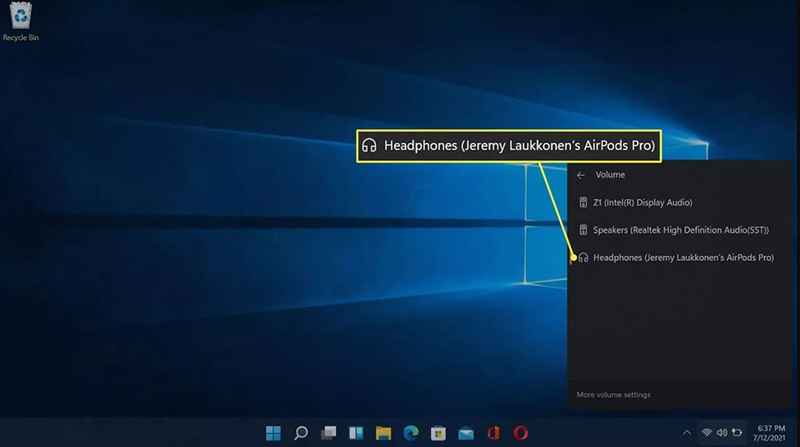
Task: Launch File Explorer from the taskbar
Action: pyautogui.click(x=383, y=433)
